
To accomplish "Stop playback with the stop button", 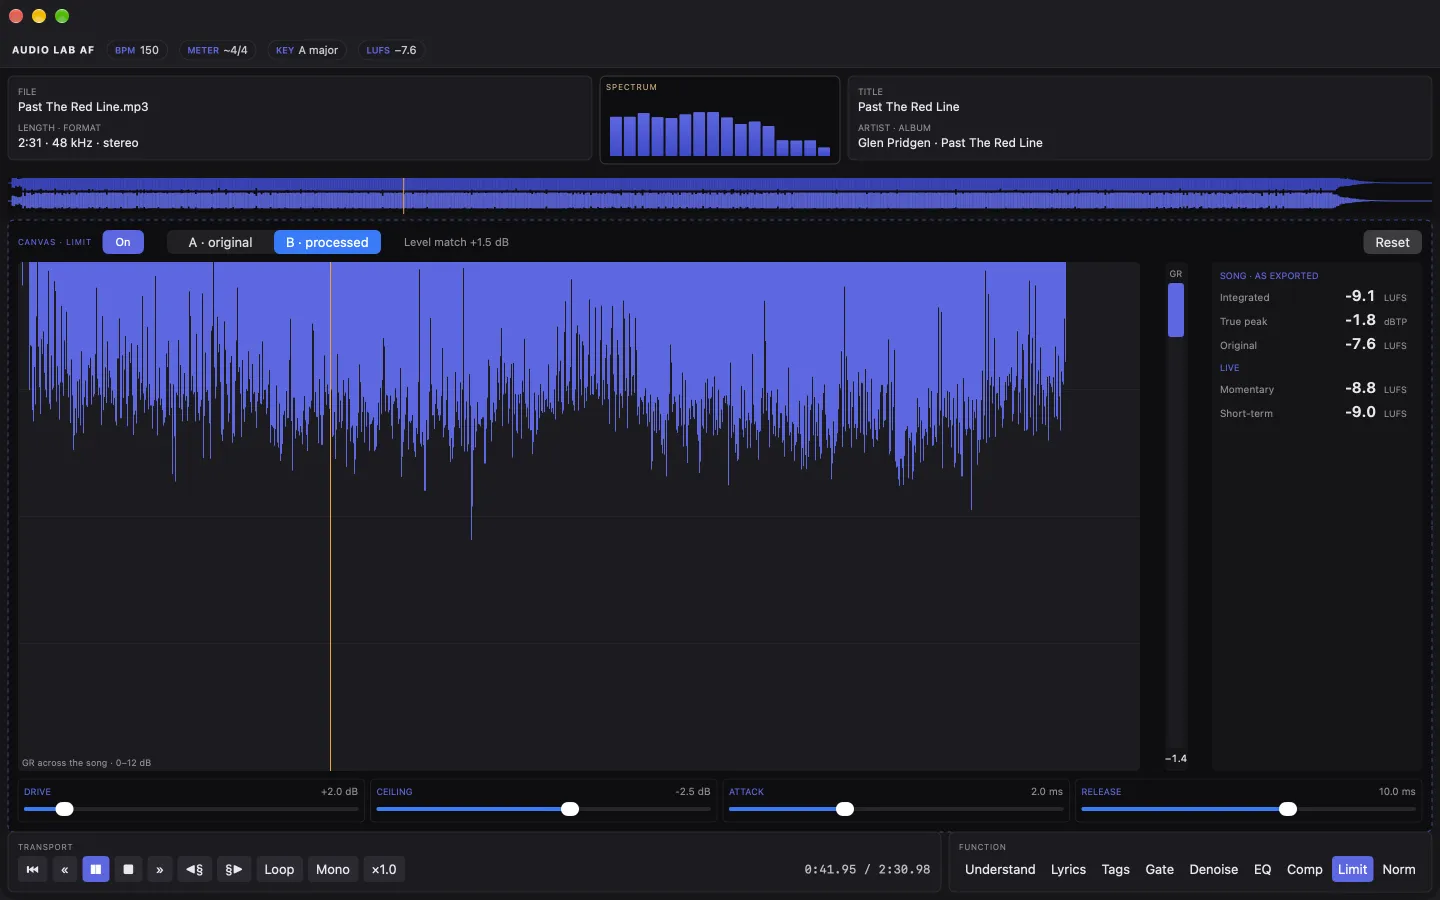I will 128,869.
